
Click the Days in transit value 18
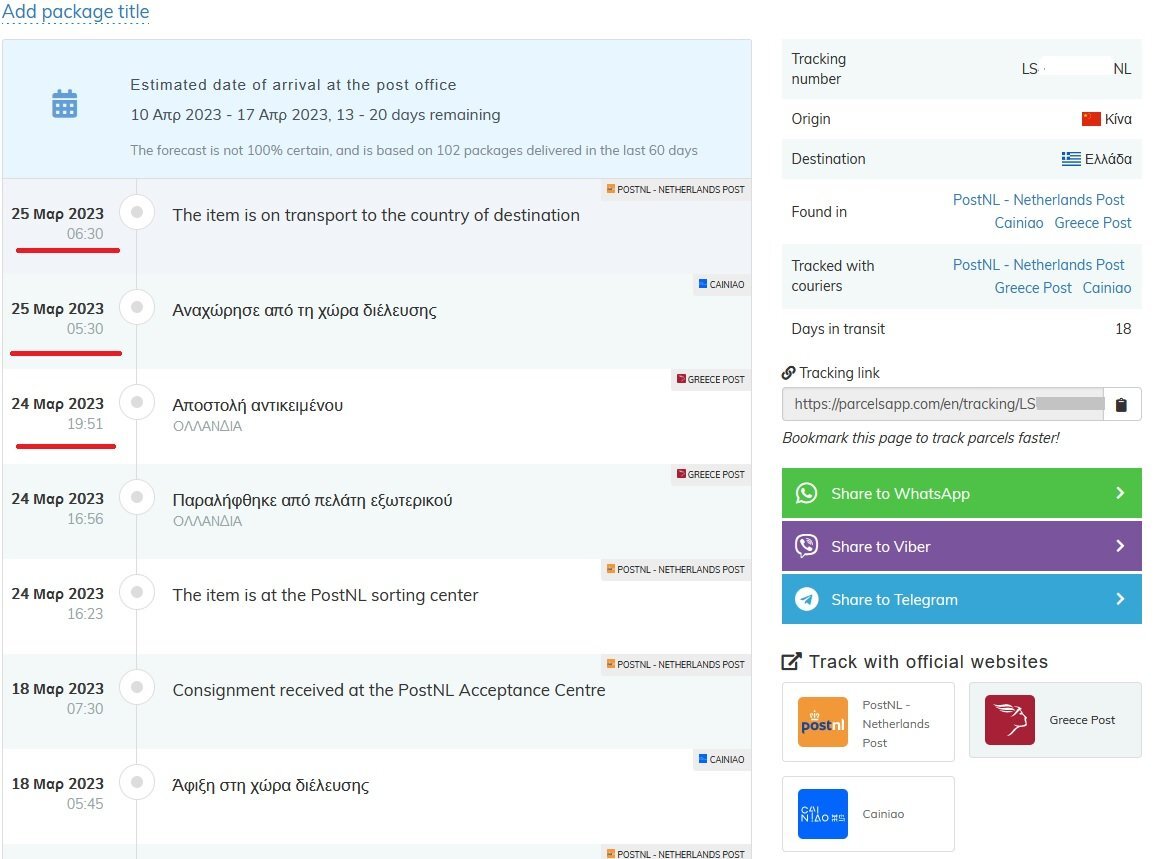(x=1123, y=329)
